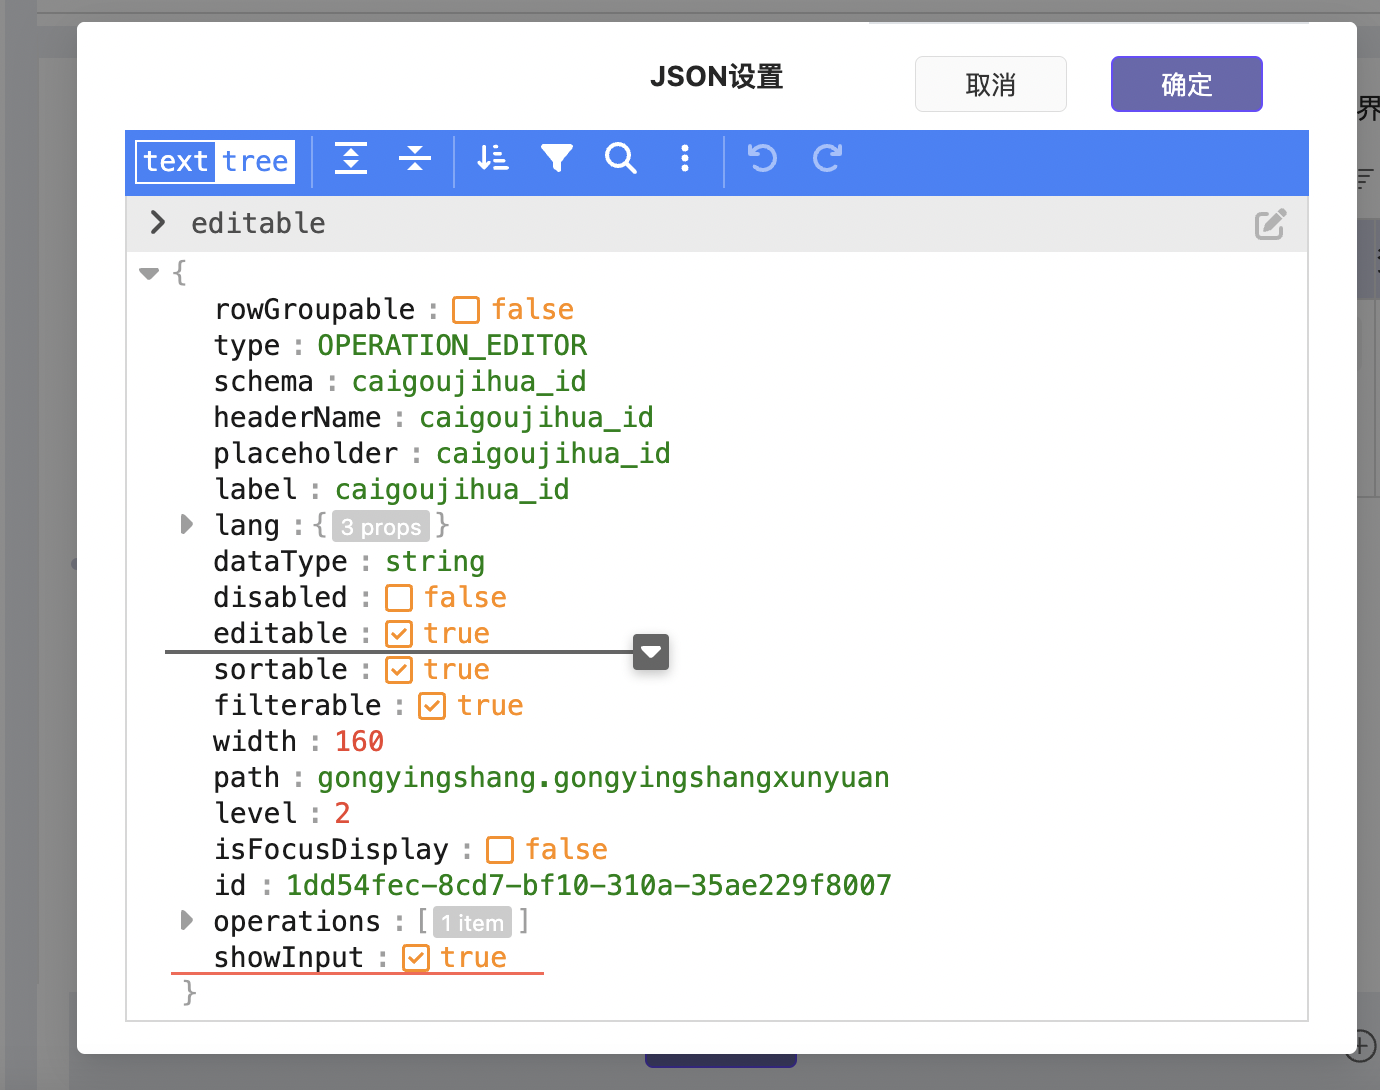The image size is (1380, 1090).
Task: Open the context dropdown beside editable row
Action: 651,652
